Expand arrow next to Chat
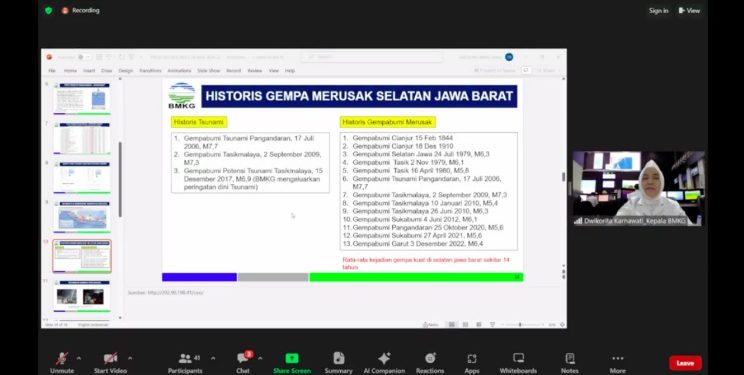 (260, 358)
